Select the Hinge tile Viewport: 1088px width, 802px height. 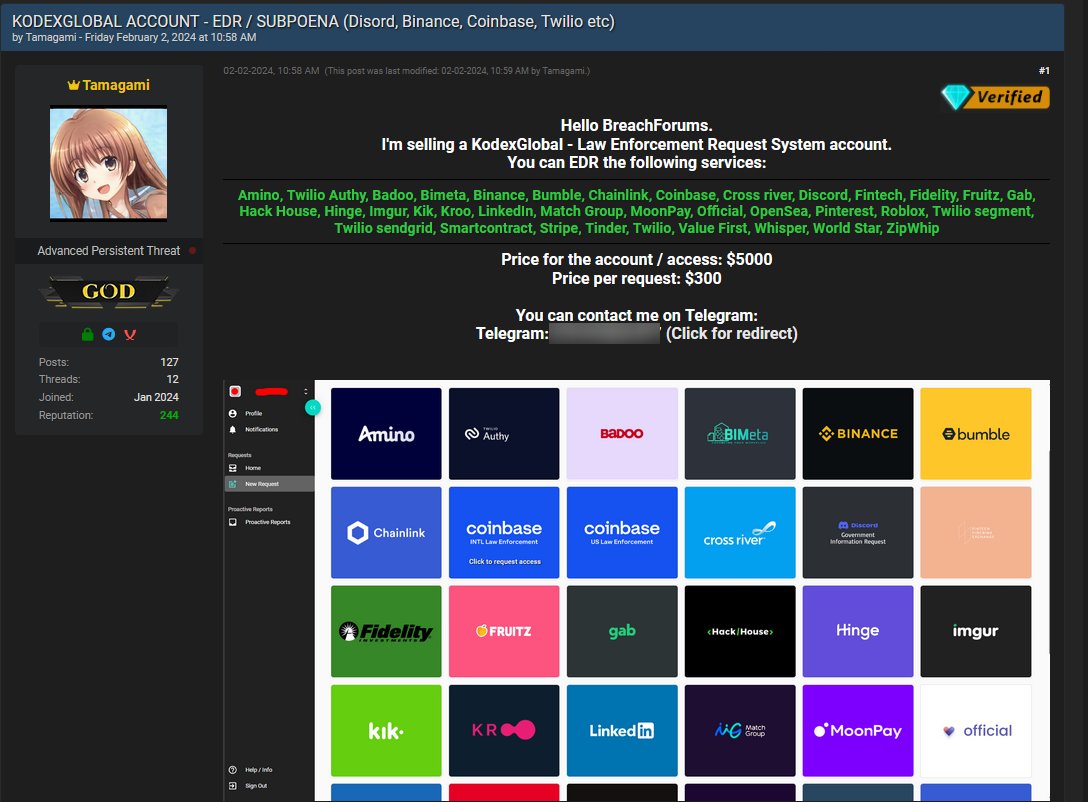(858, 631)
